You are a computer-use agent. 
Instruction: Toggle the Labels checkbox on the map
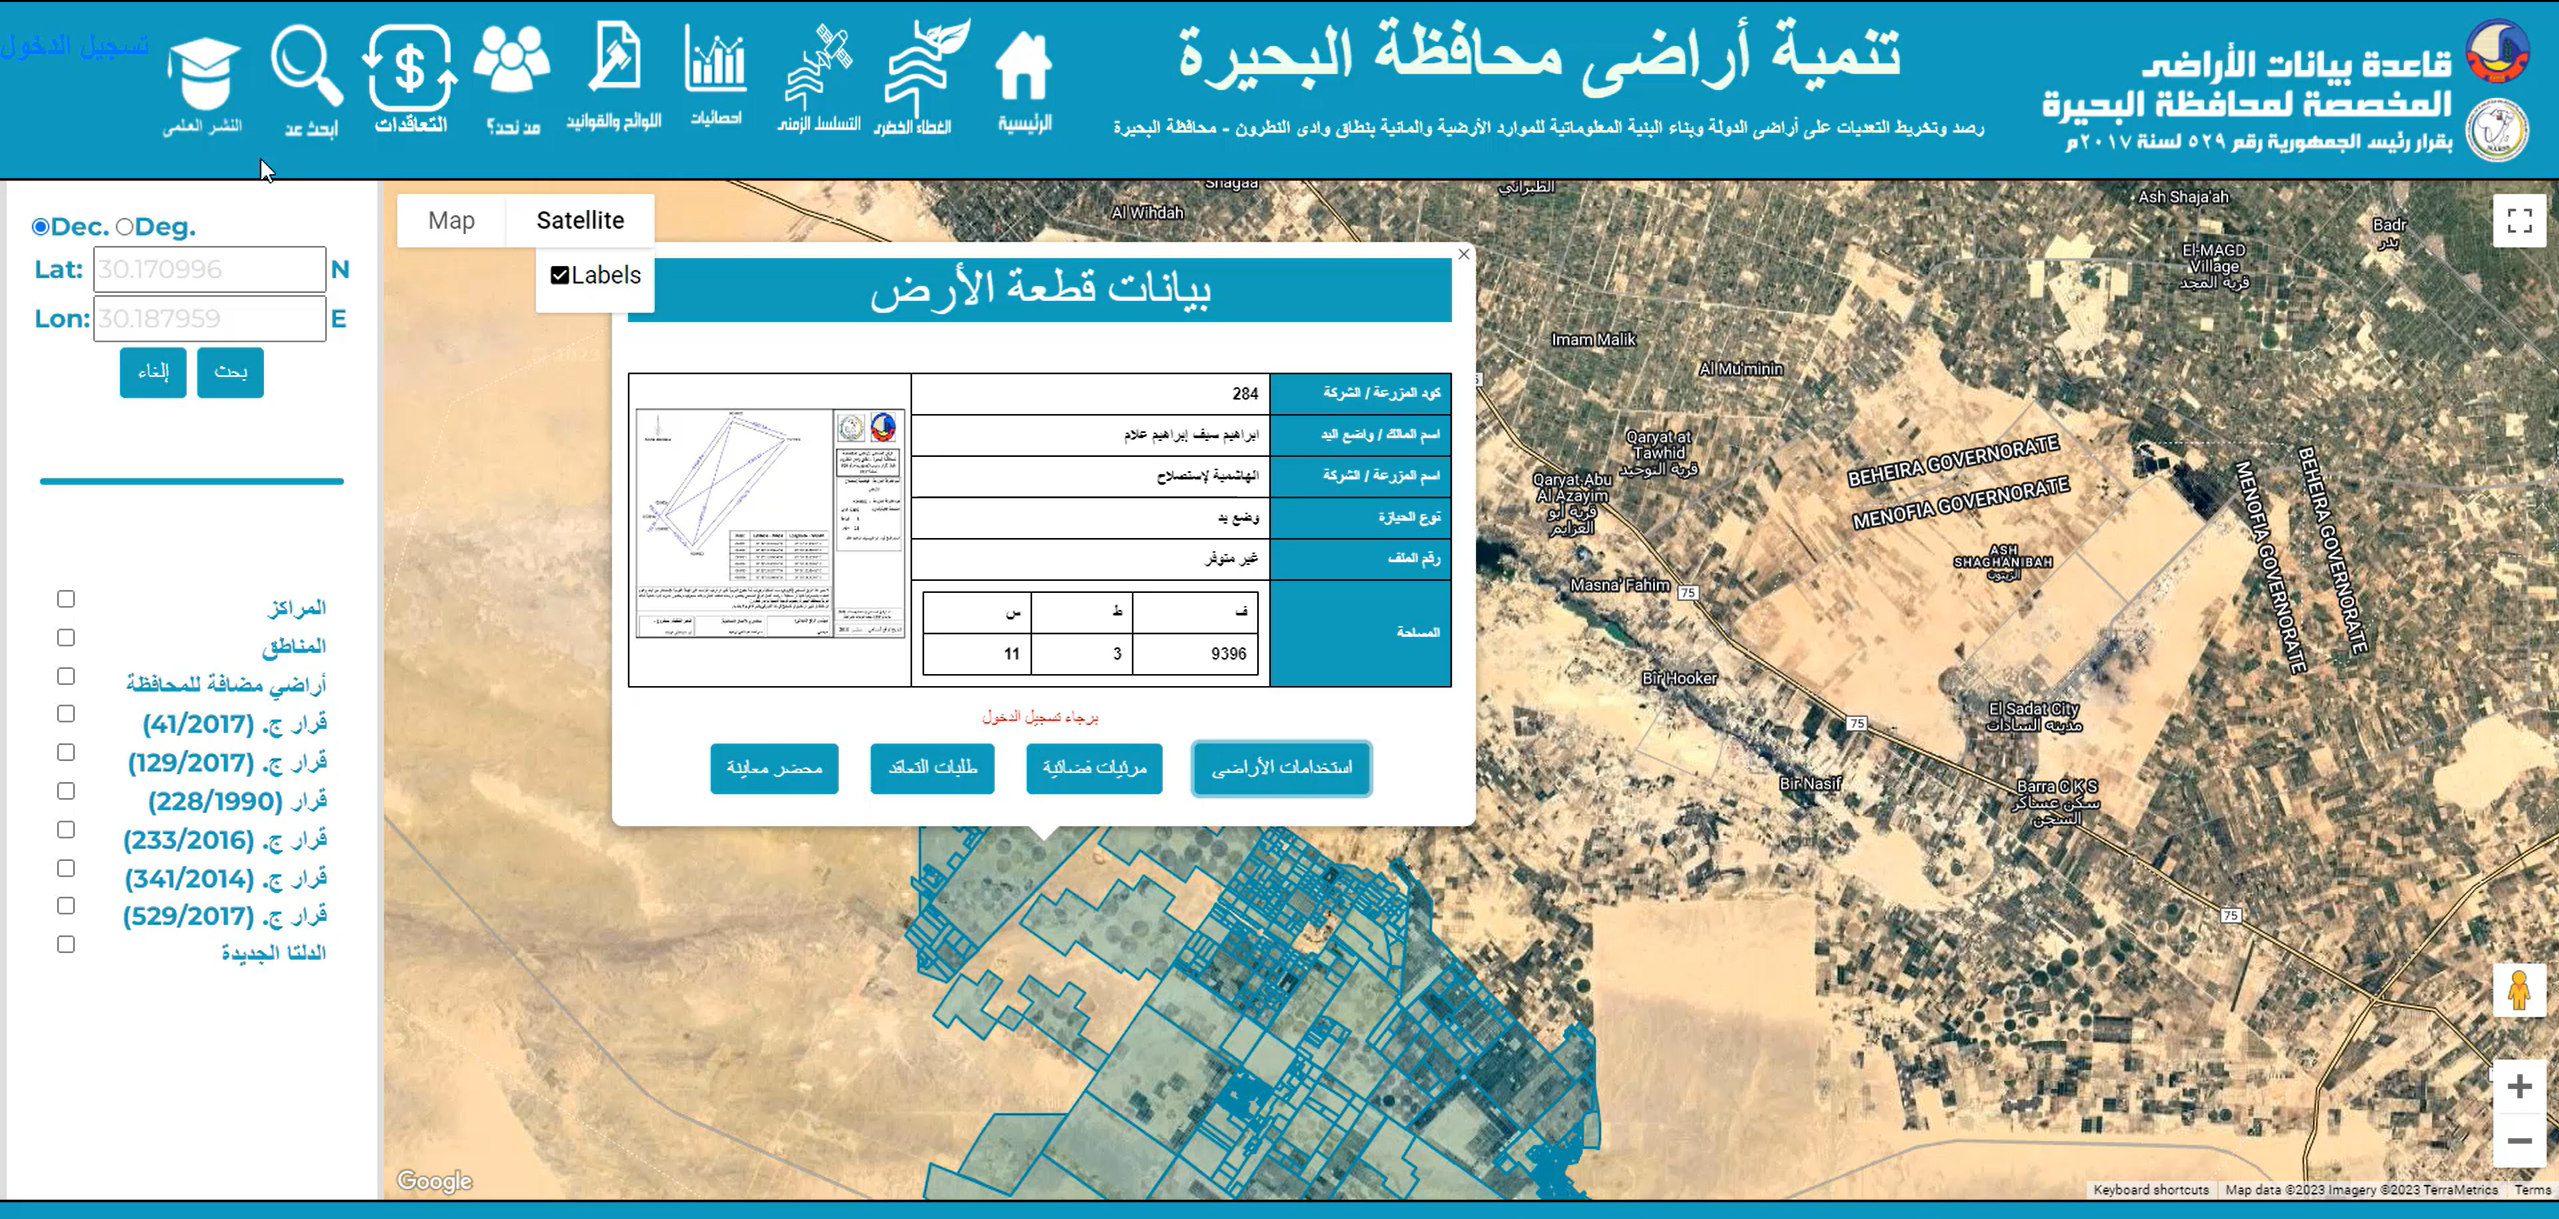click(x=559, y=274)
